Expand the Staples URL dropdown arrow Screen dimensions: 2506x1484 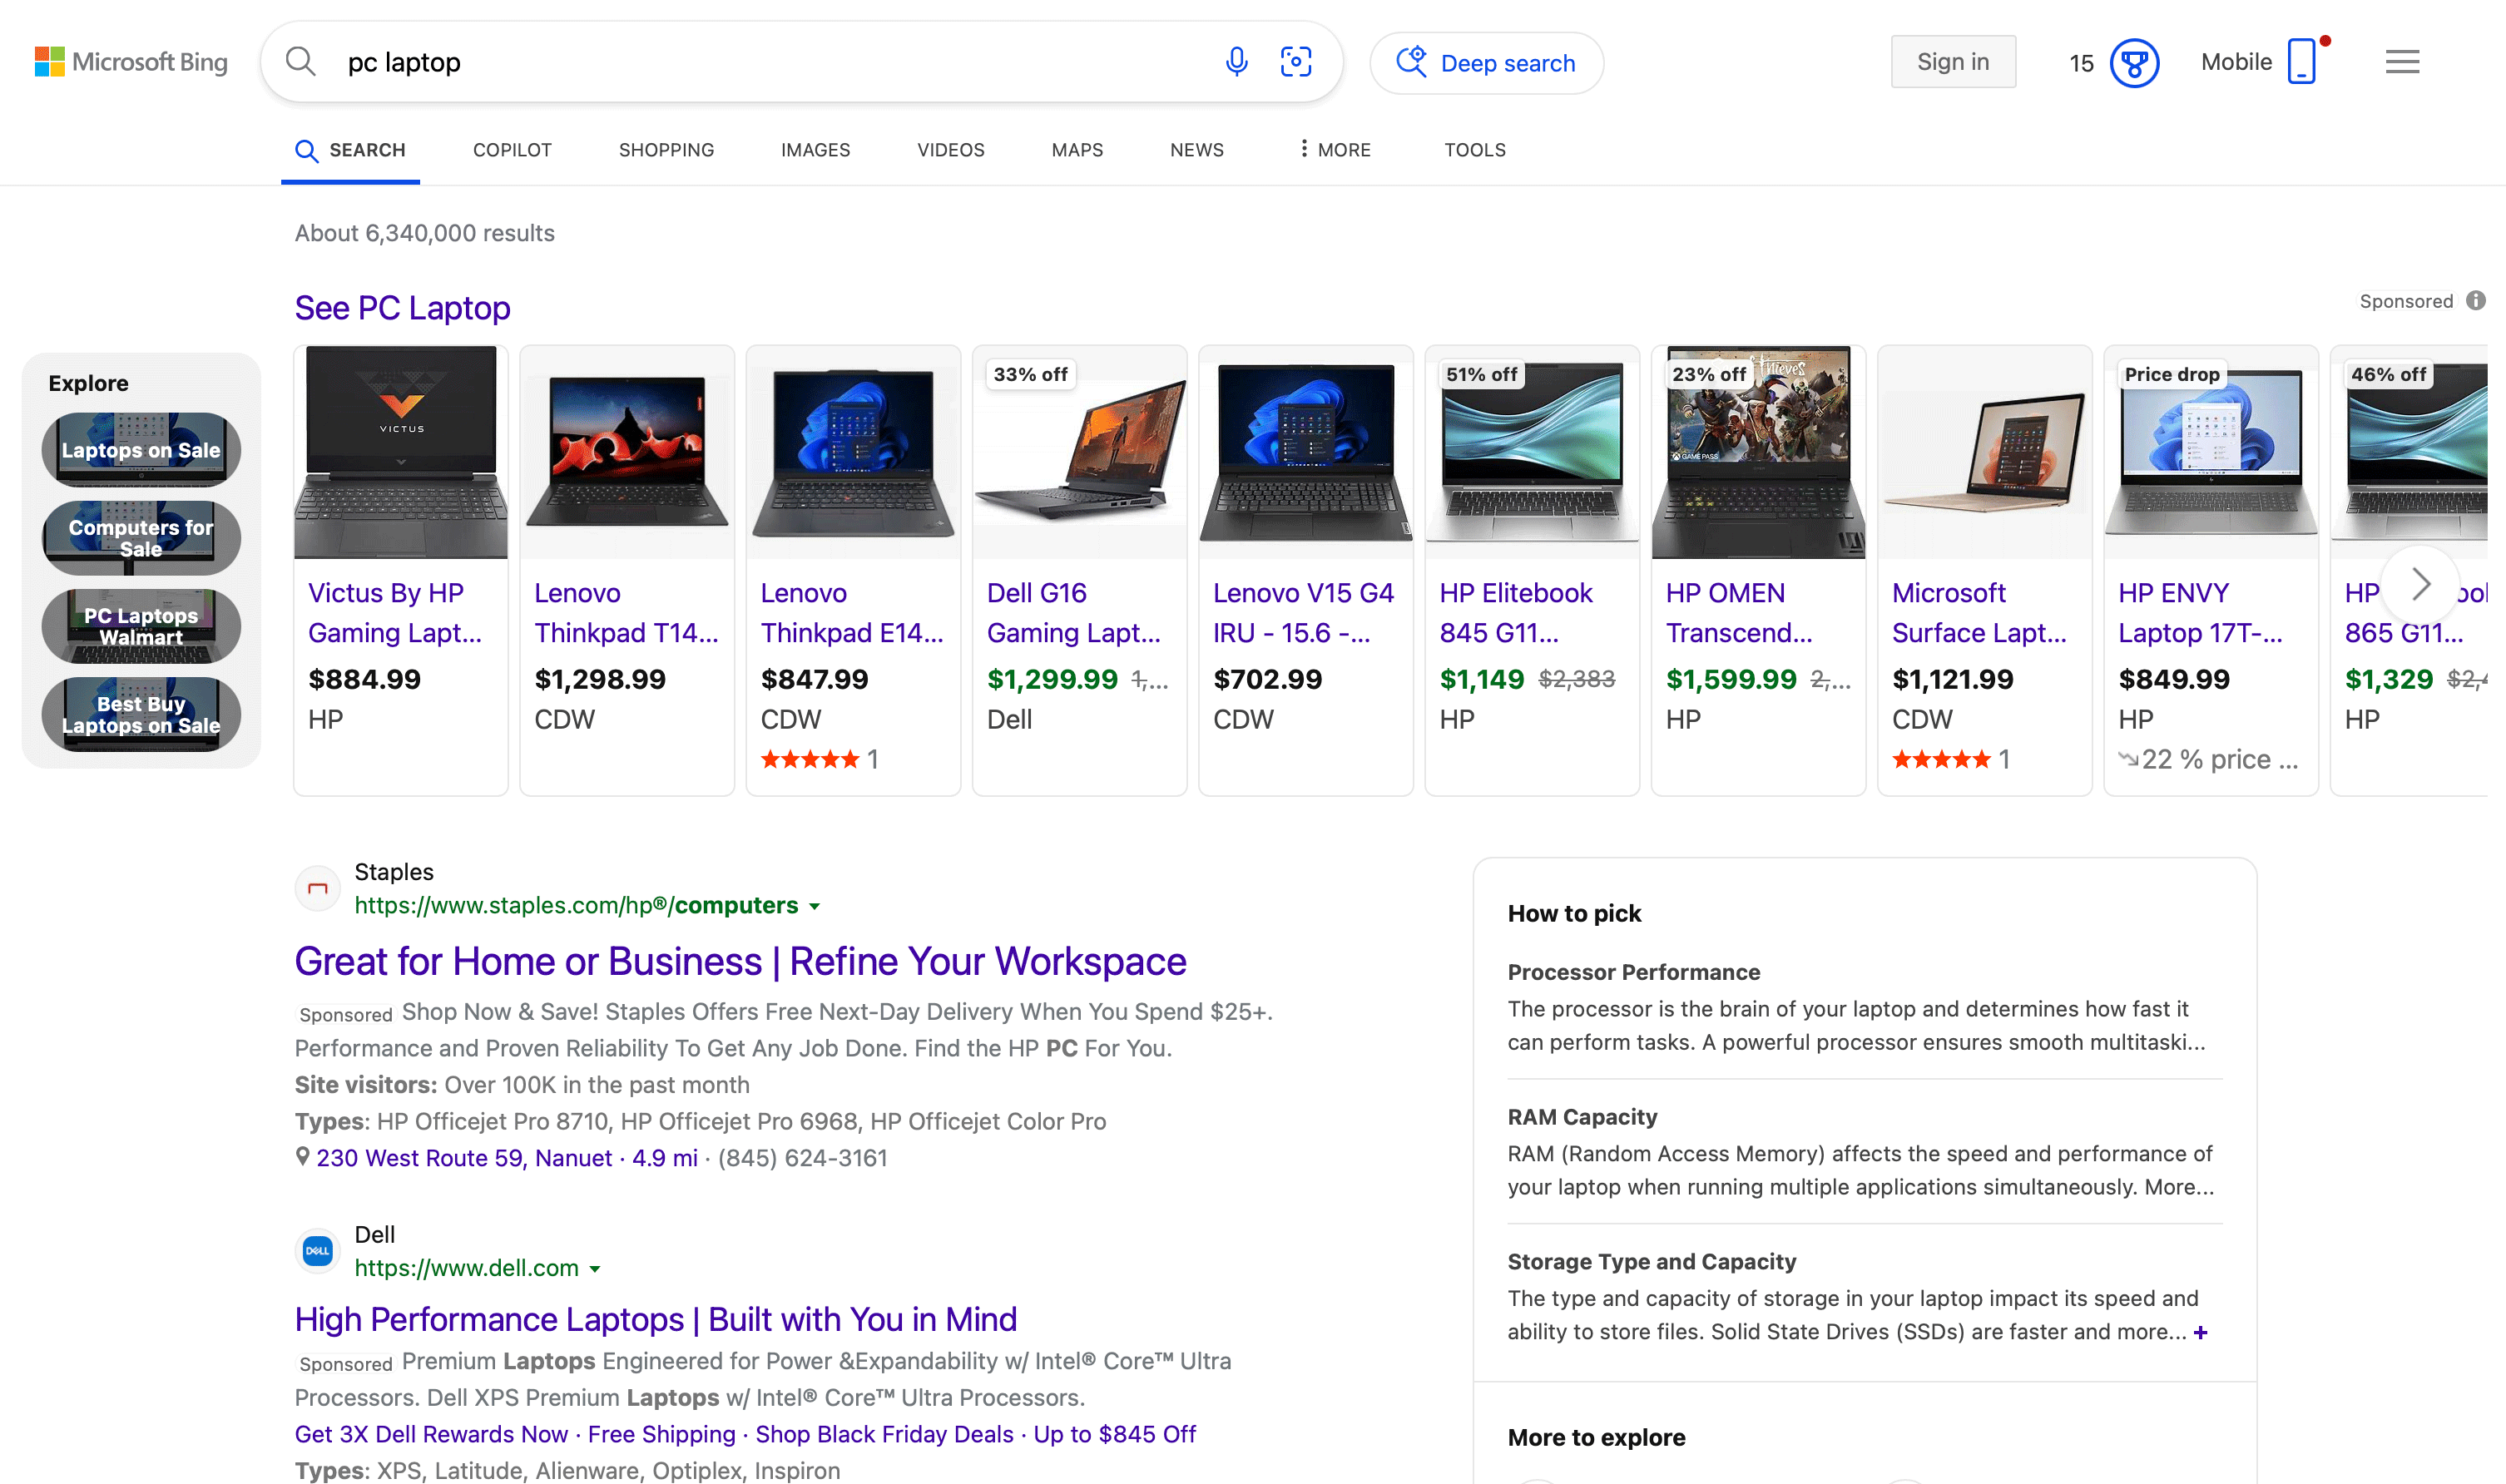pos(815,906)
